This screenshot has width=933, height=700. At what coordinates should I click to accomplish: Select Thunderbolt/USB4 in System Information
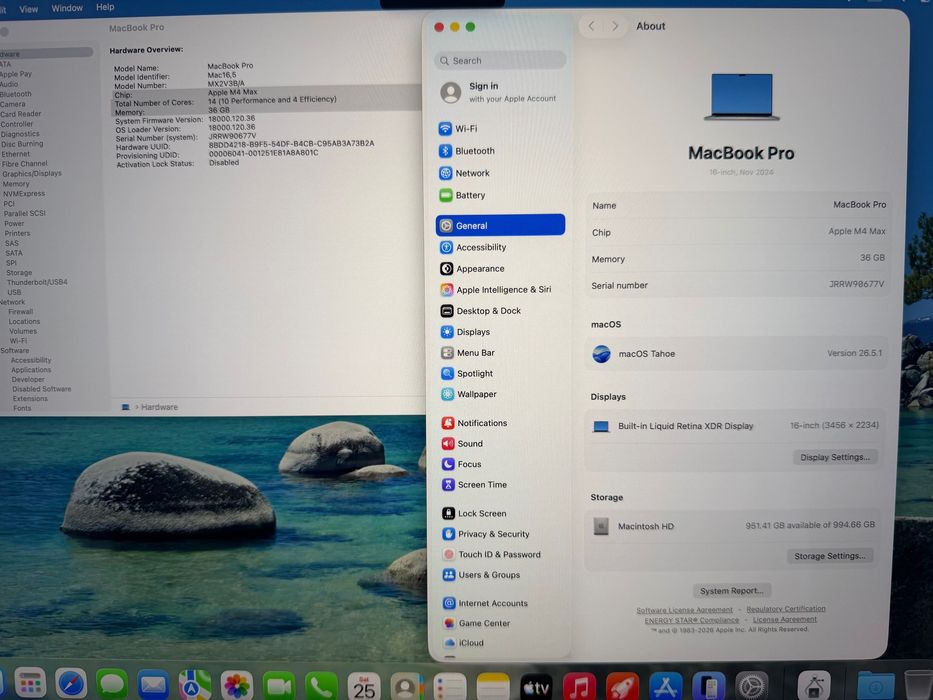click(x=37, y=282)
